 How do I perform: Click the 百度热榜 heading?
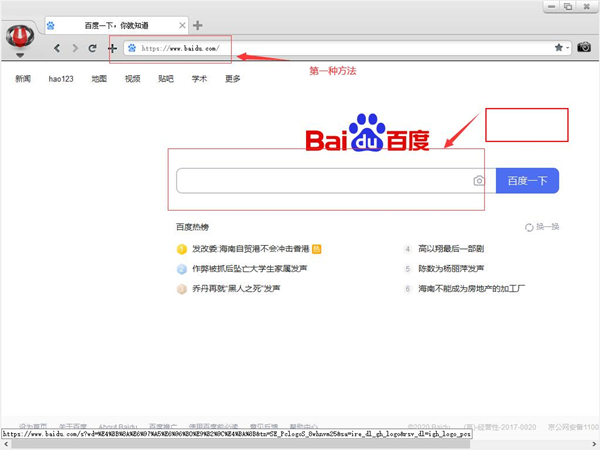[x=192, y=227]
